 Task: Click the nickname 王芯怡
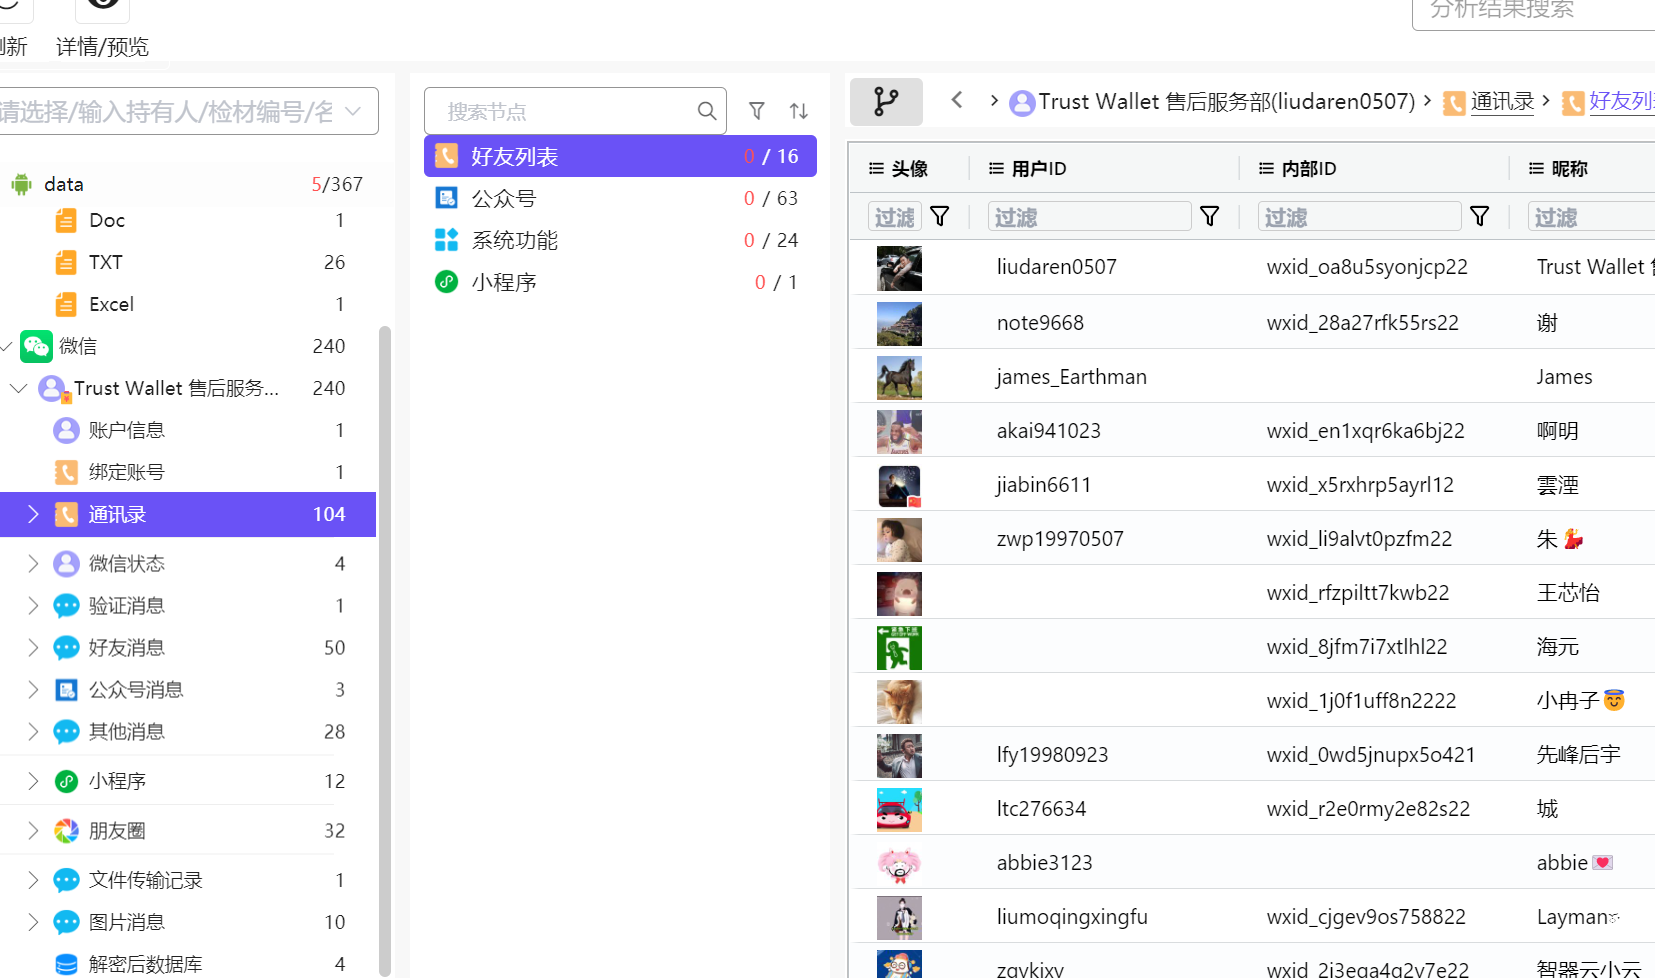click(1568, 593)
